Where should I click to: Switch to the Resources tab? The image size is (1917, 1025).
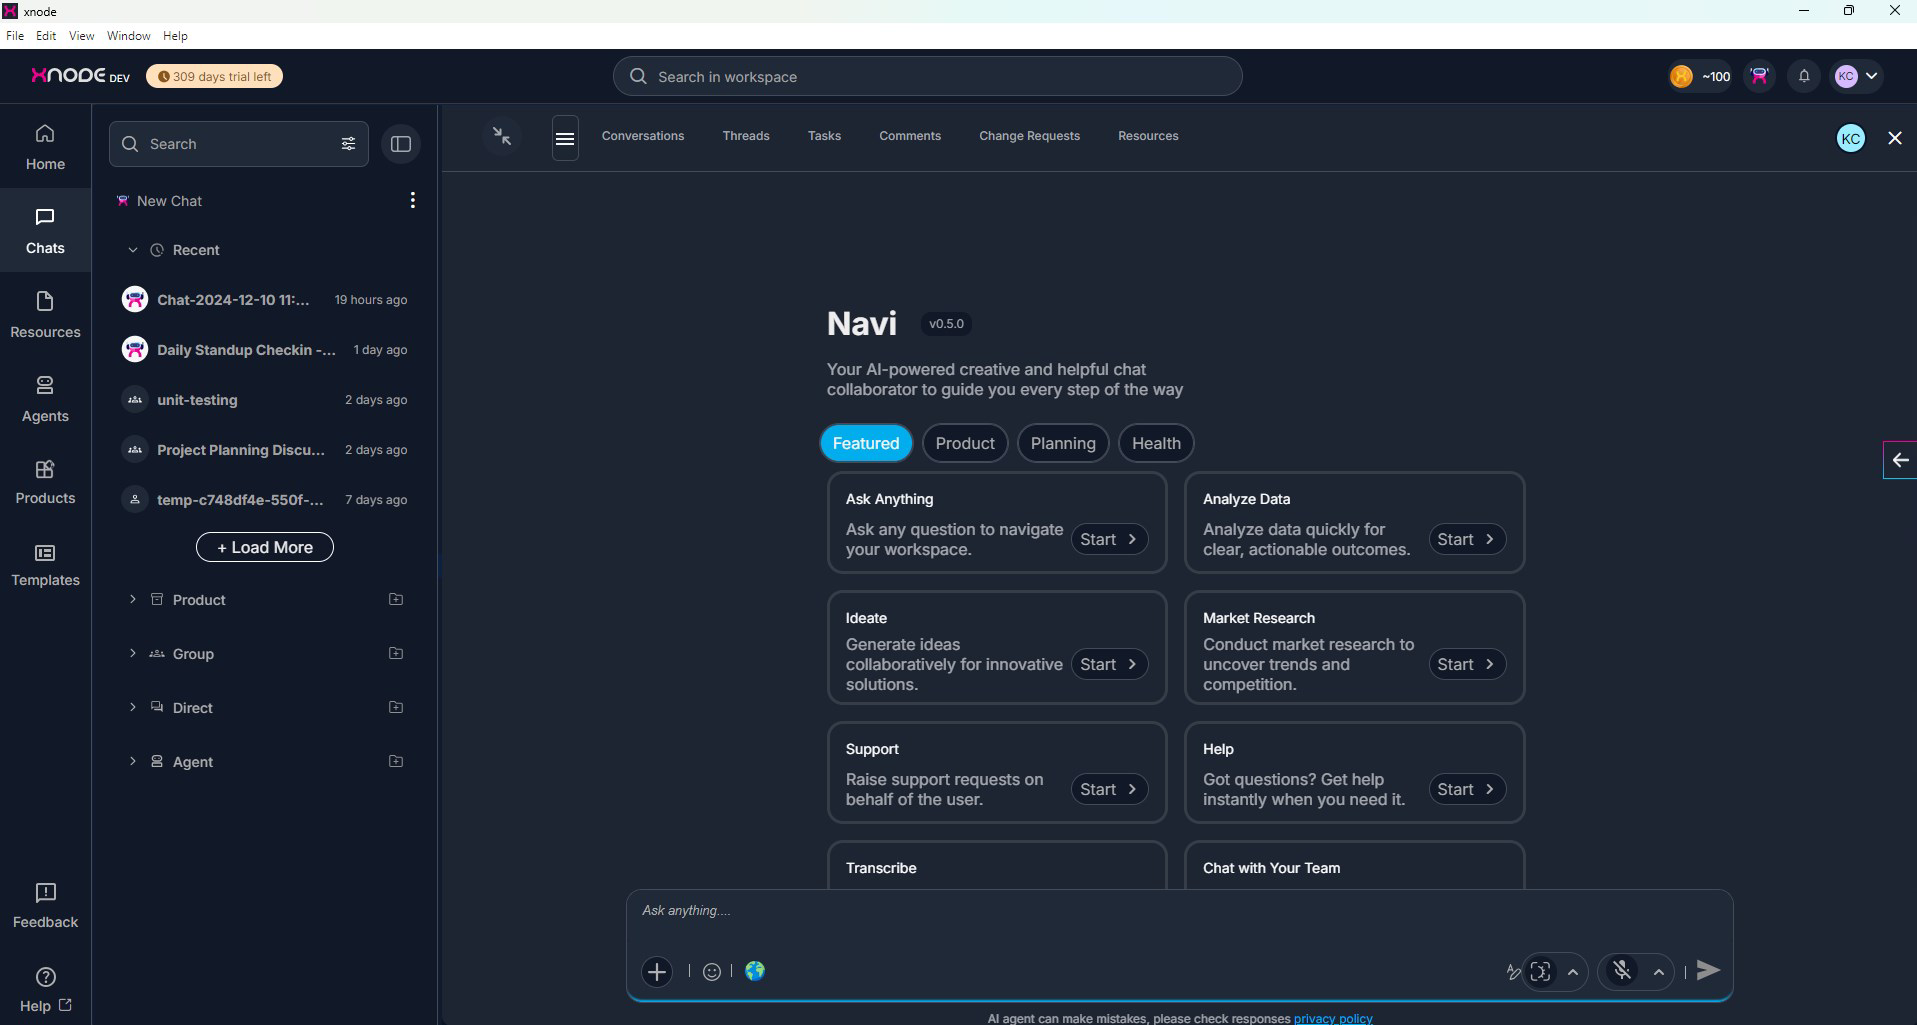pos(1148,136)
